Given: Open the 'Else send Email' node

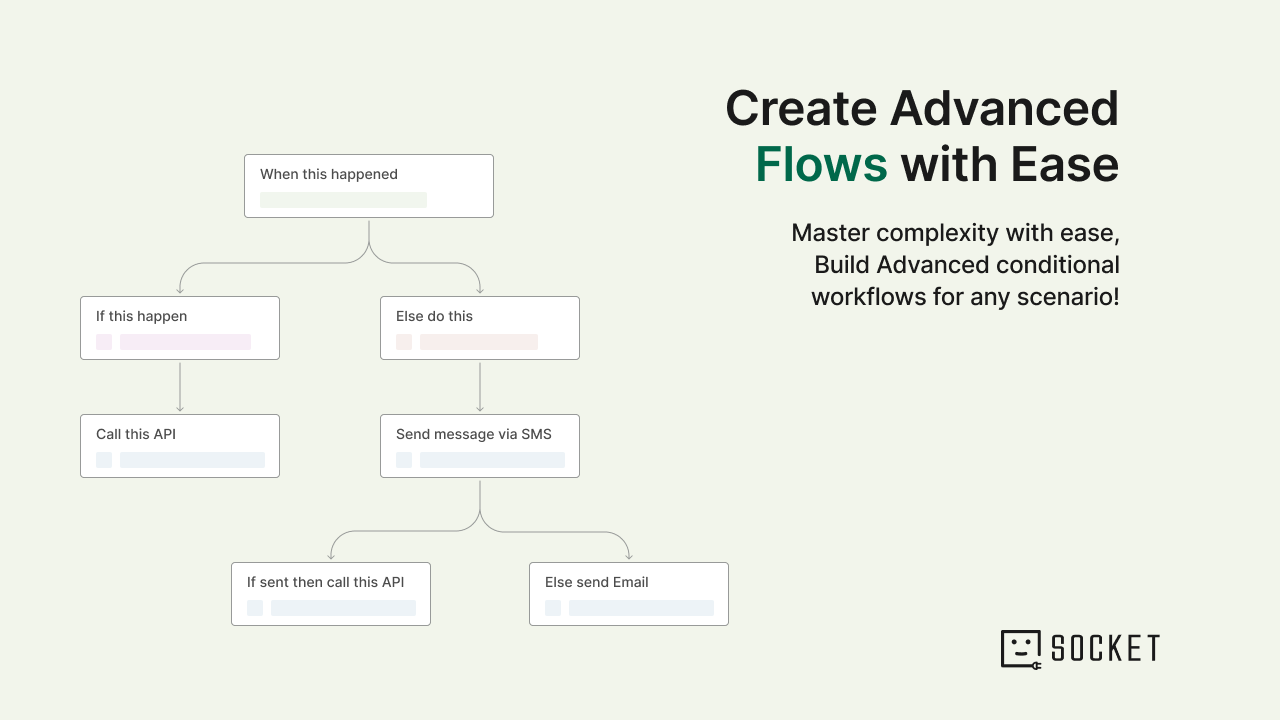Looking at the screenshot, I should pyautogui.click(x=629, y=594).
